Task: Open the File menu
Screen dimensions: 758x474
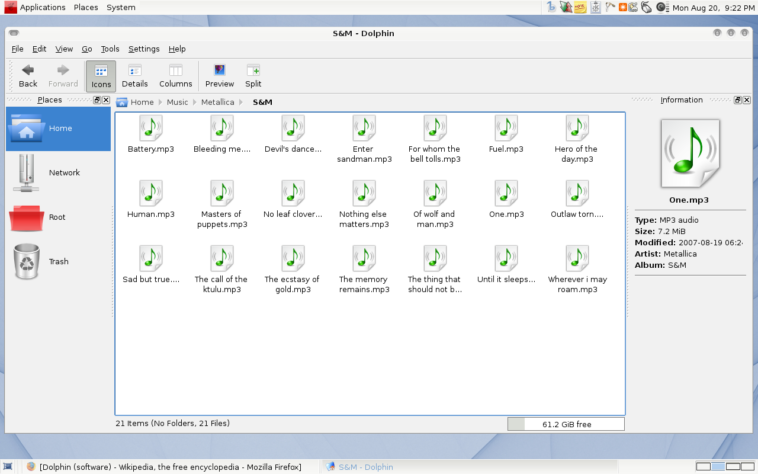Action: point(17,49)
